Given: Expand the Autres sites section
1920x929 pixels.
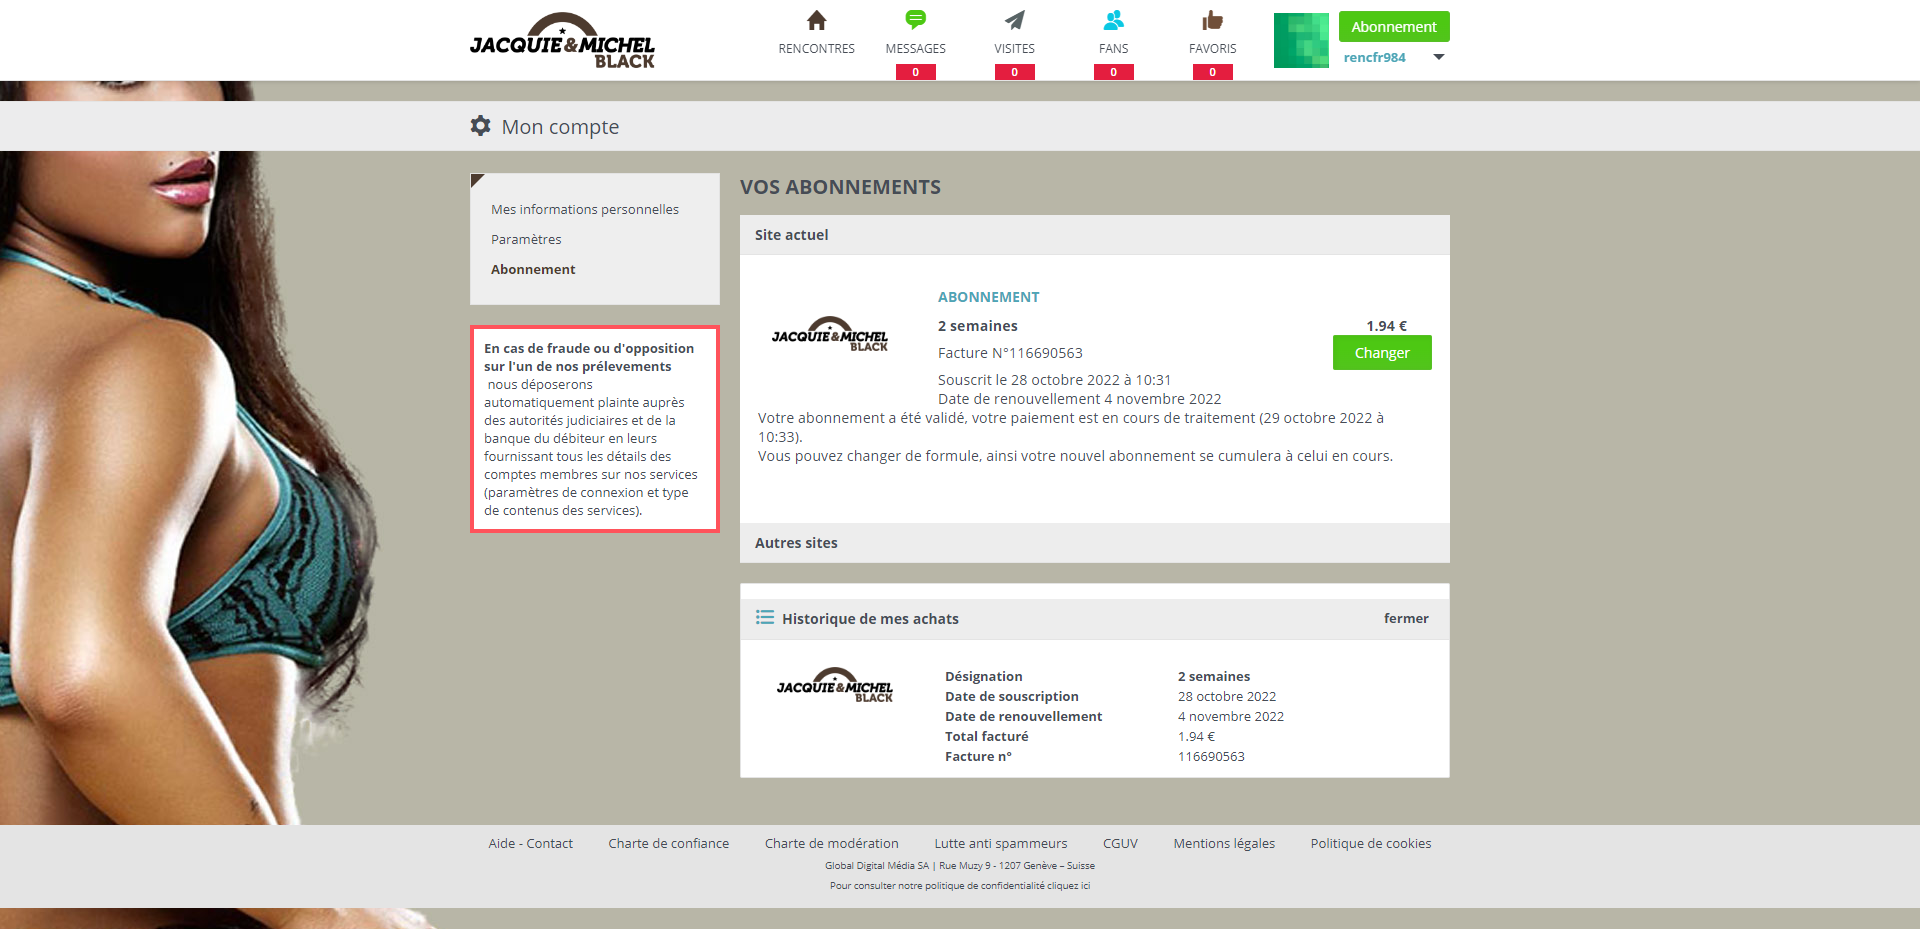Looking at the screenshot, I should pyautogui.click(x=796, y=543).
